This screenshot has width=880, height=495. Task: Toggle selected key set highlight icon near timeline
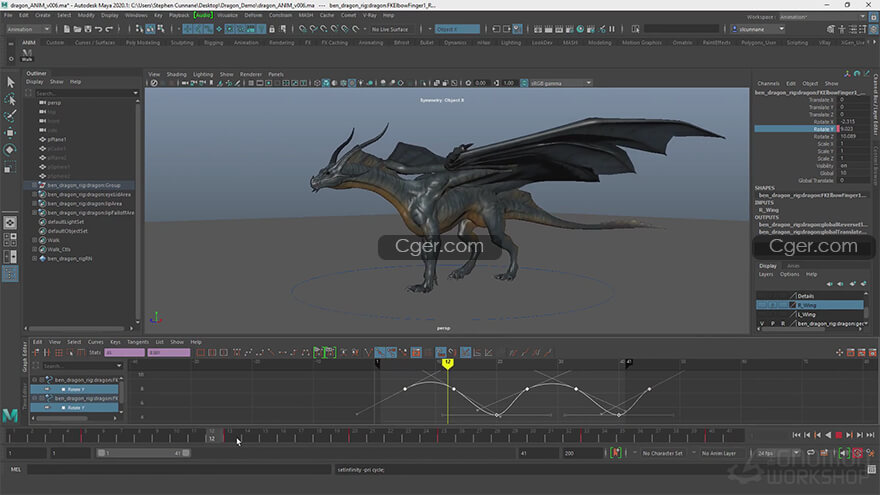coord(616,453)
